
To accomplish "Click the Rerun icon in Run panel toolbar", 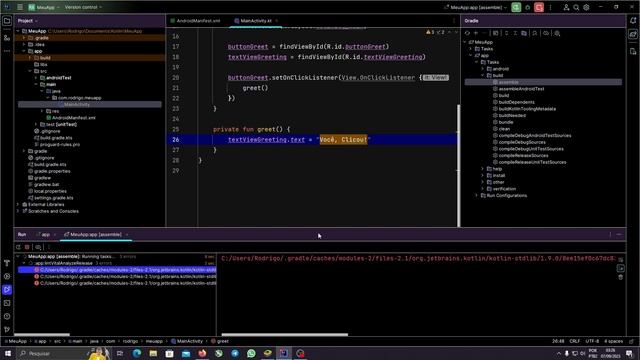I will pyautogui.click(x=18, y=247).
